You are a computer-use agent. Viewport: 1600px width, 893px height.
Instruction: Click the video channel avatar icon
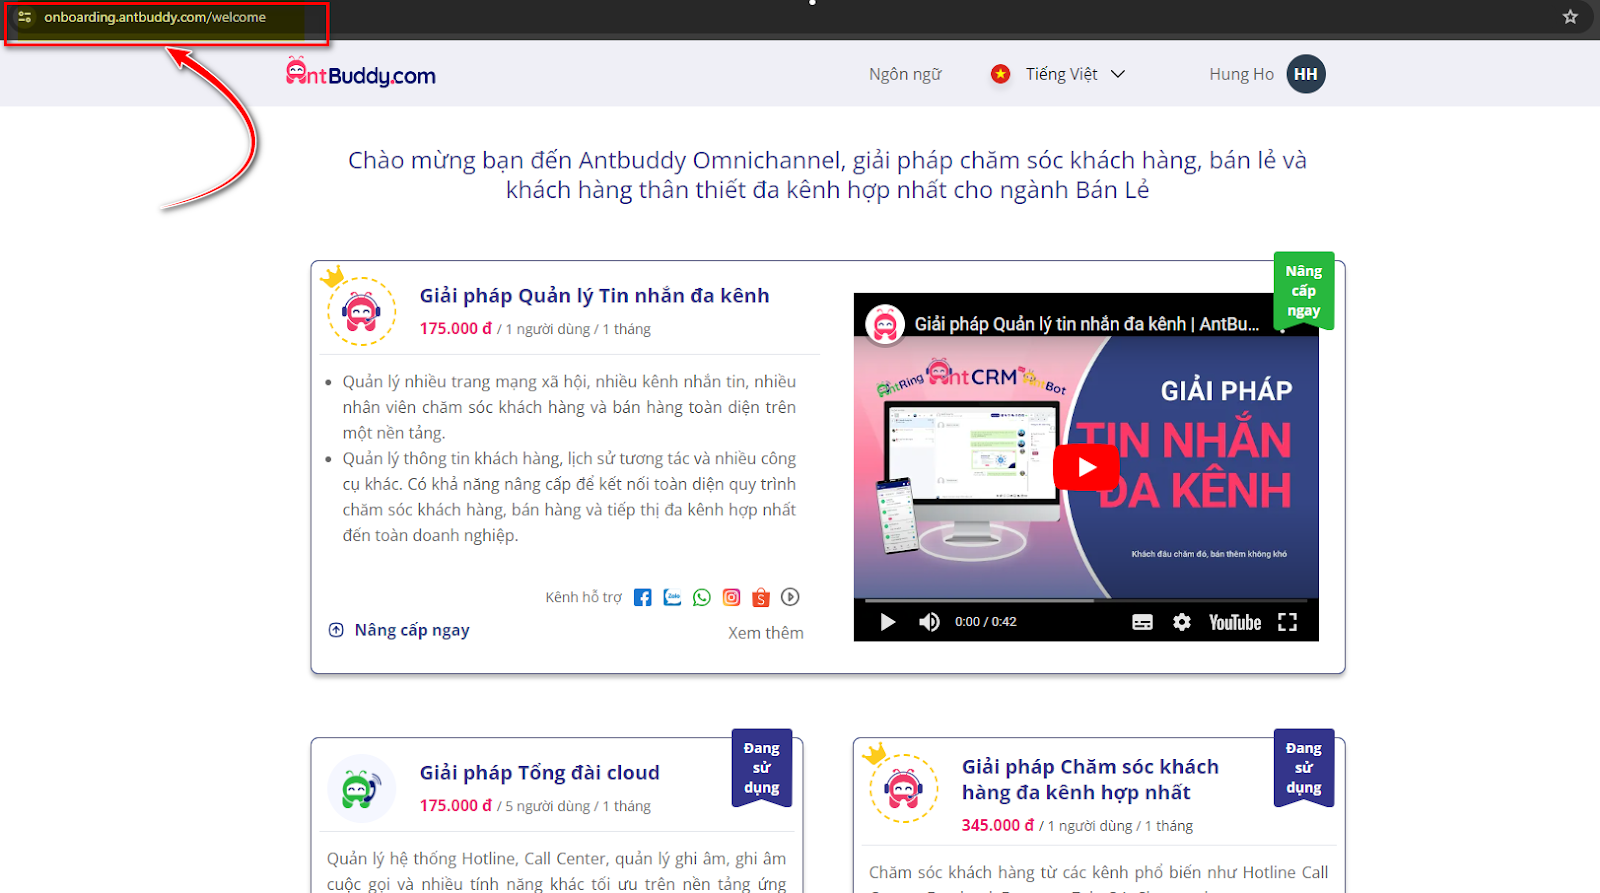(x=885, y=324)
